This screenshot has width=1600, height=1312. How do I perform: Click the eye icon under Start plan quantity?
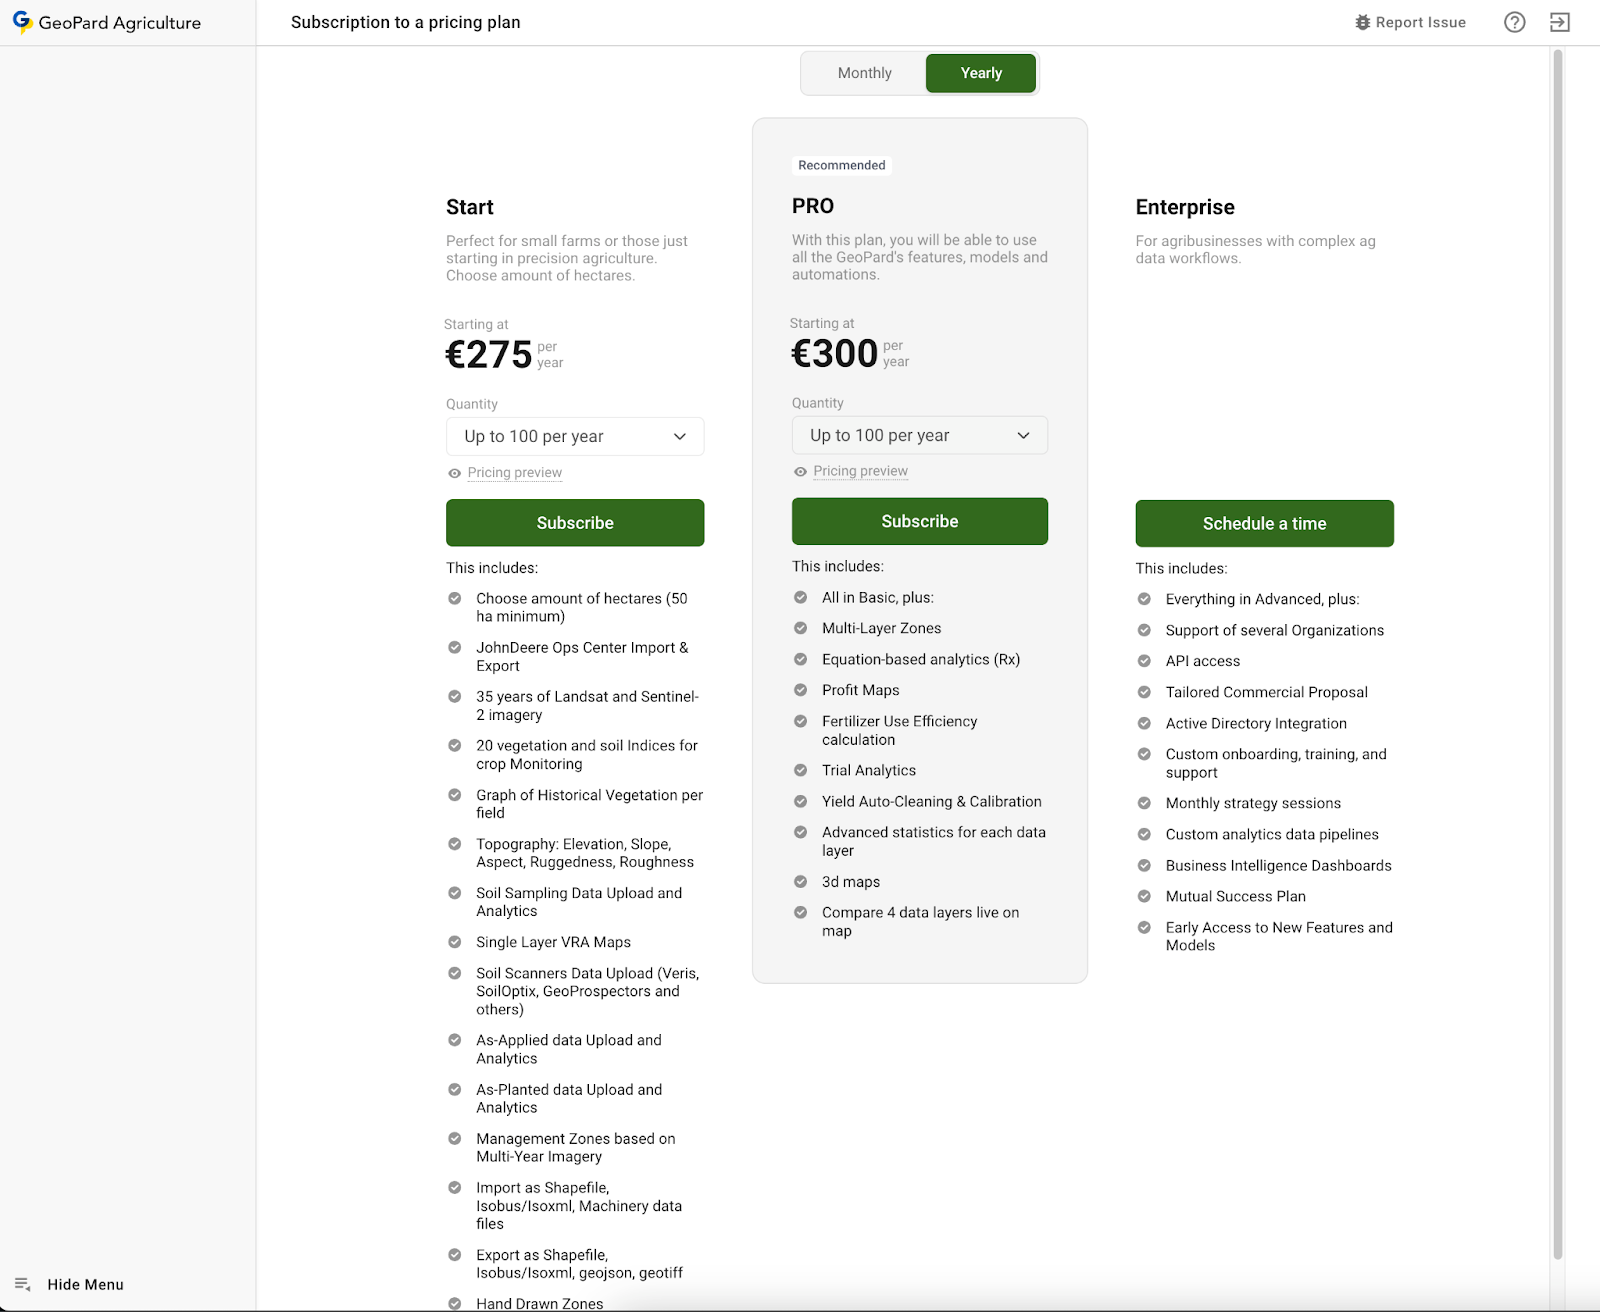[455, 473]
